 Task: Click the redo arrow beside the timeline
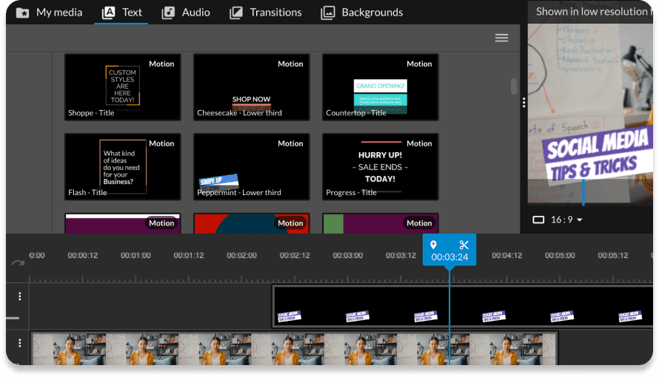(18, 263)
